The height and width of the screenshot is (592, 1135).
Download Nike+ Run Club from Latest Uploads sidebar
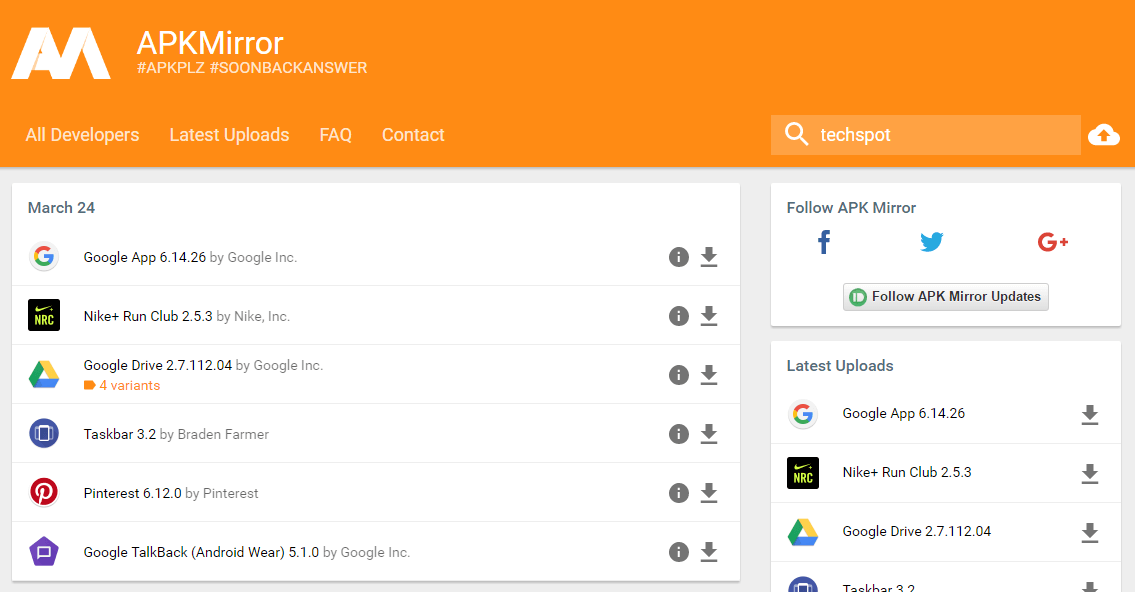[1089, 474]
